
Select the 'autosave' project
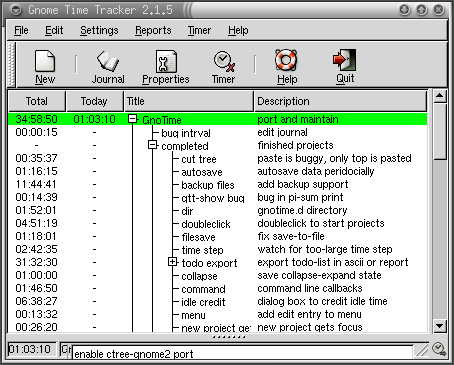[202, 172]
